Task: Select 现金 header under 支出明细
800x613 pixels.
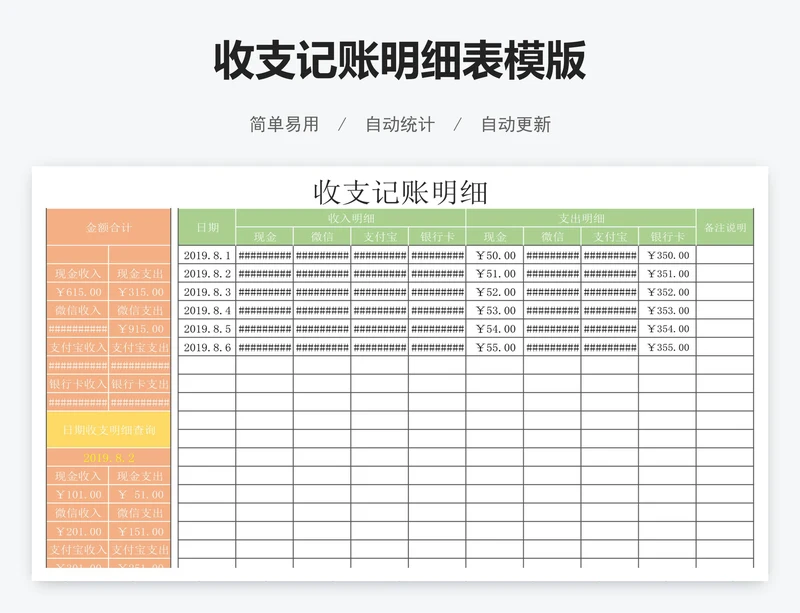Action: pos(495,236)
